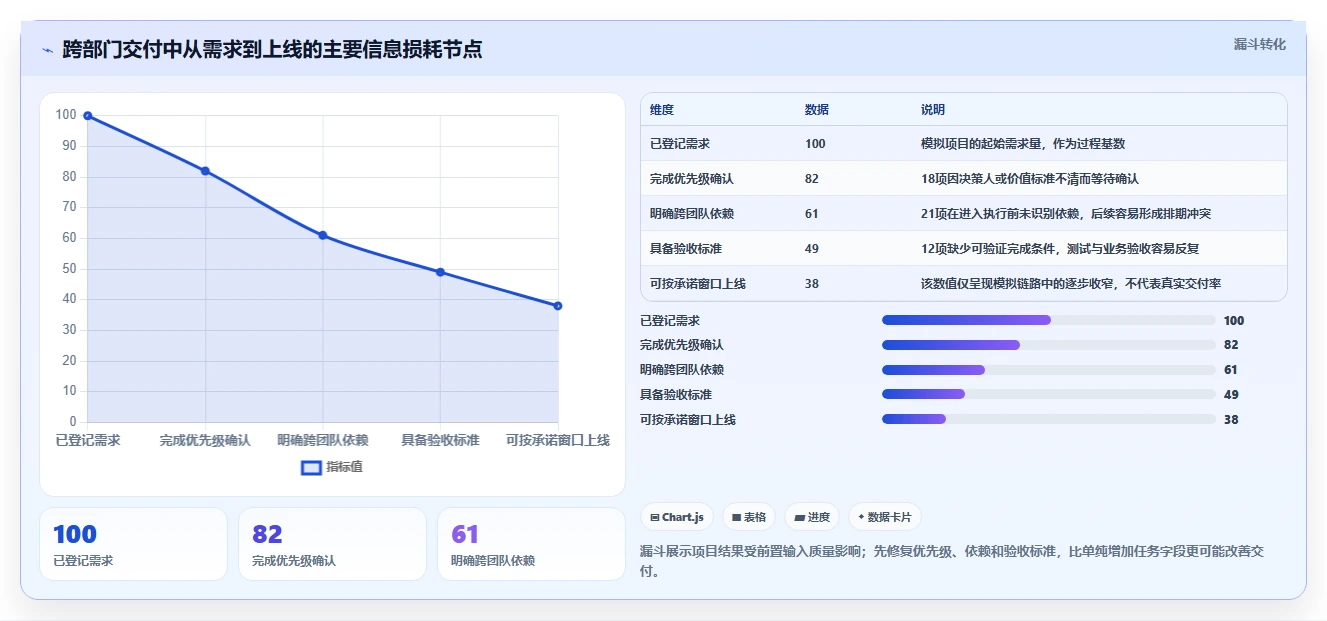Click description starting 18项因决策人
1327x621 pixels.
coord(1030,179)
